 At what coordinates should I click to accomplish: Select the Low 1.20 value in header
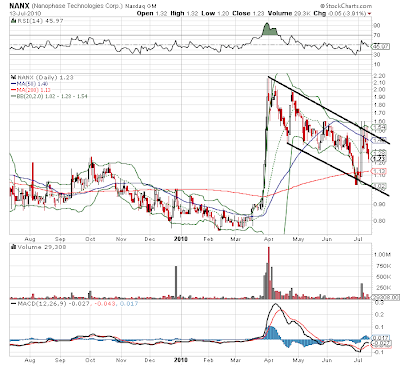216,13
